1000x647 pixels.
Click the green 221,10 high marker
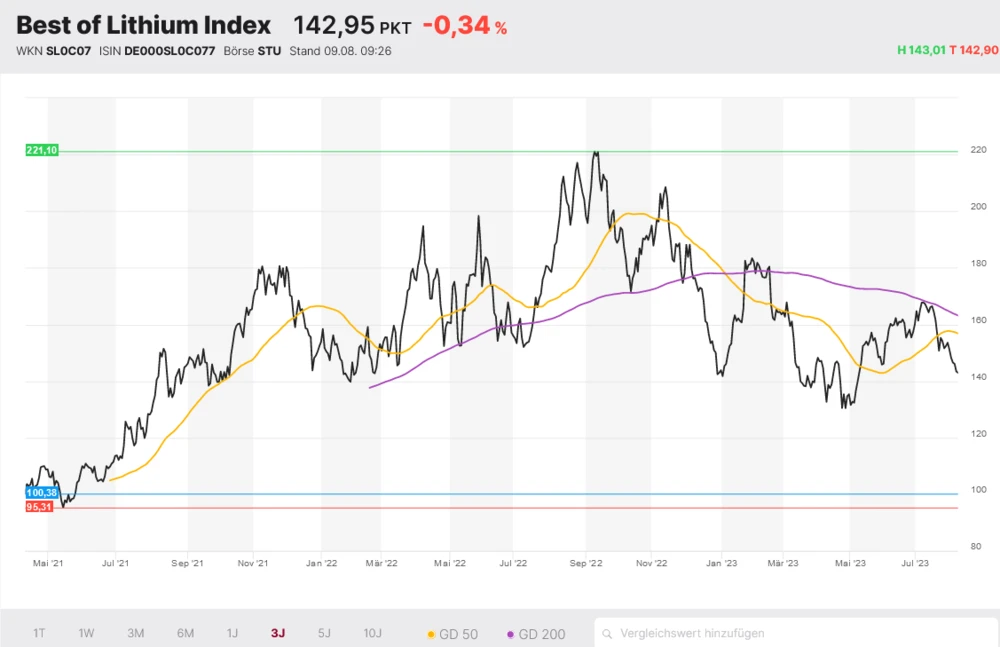click(x=42, y=150)
